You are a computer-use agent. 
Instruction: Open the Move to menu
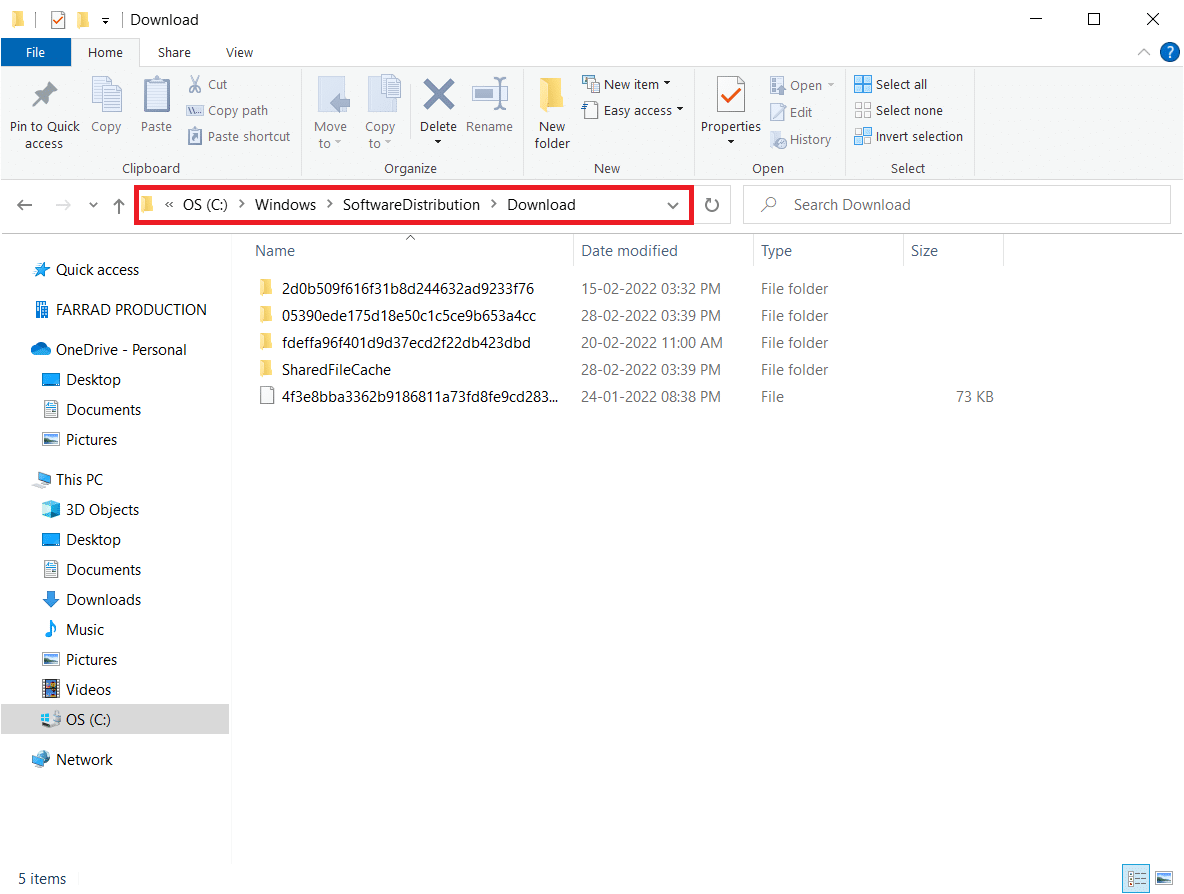[x=331, y=113]
